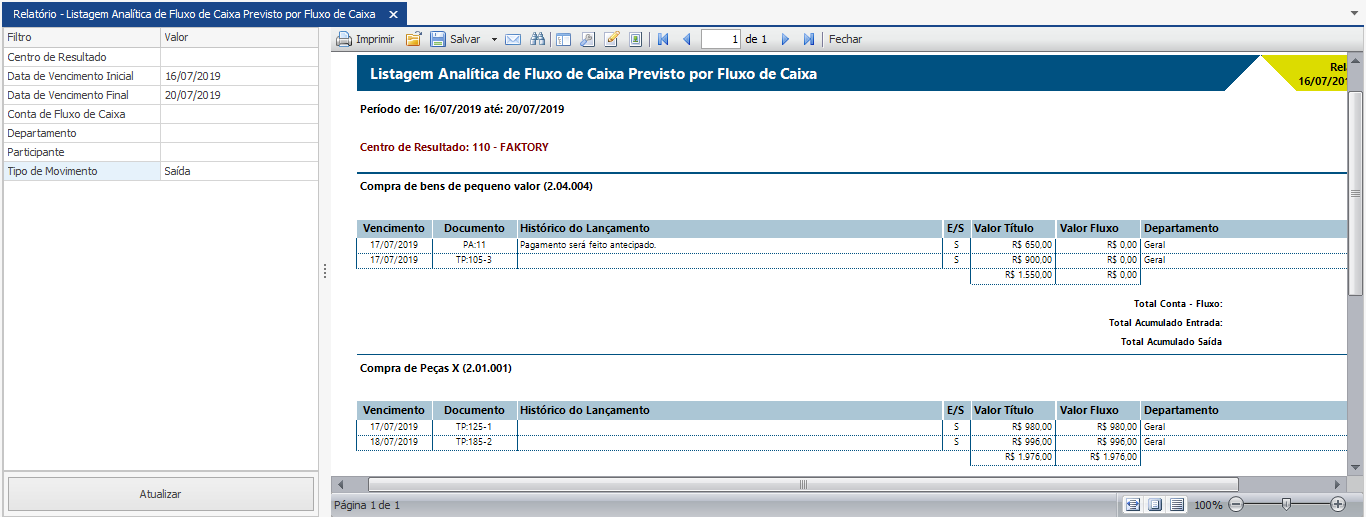Viewport: 1366px width, 517px height.
Task: Click Fechar to close the report
Action: click(845, 40)
